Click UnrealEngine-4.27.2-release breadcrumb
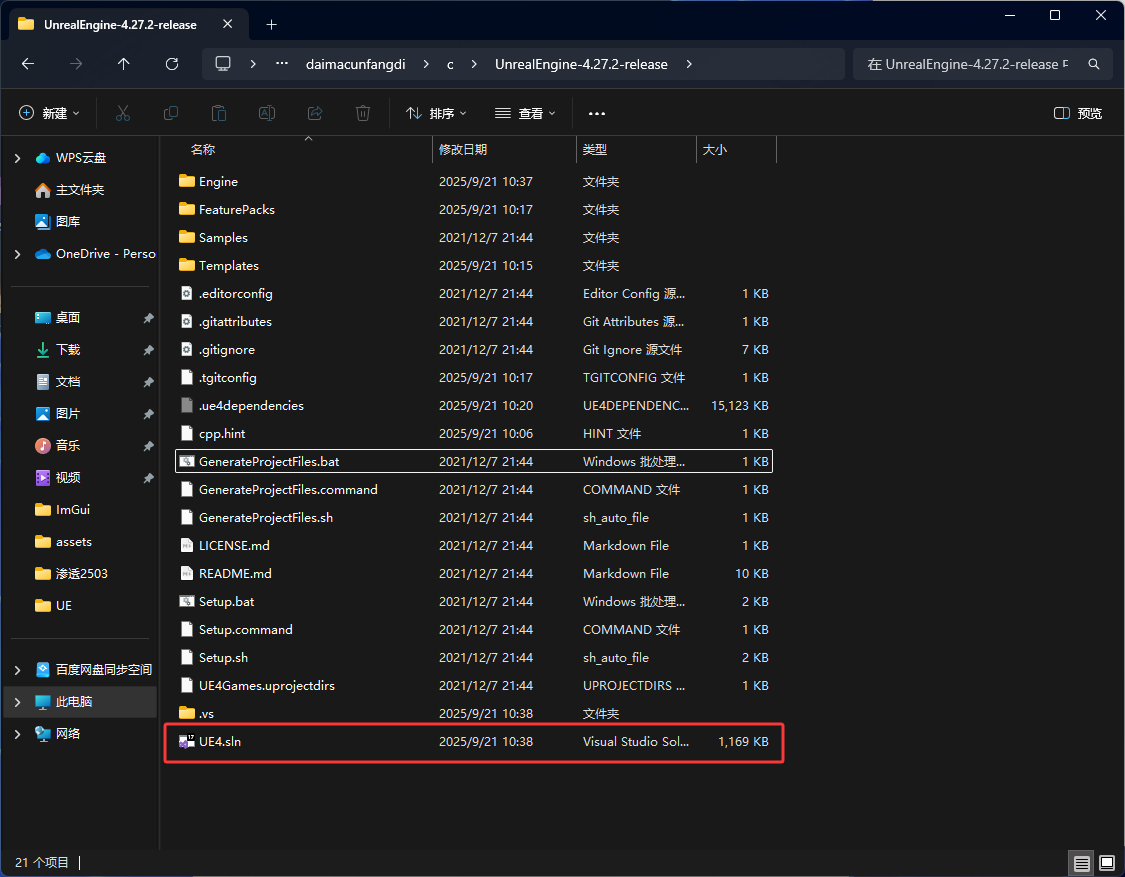 (x=581, y=64)
